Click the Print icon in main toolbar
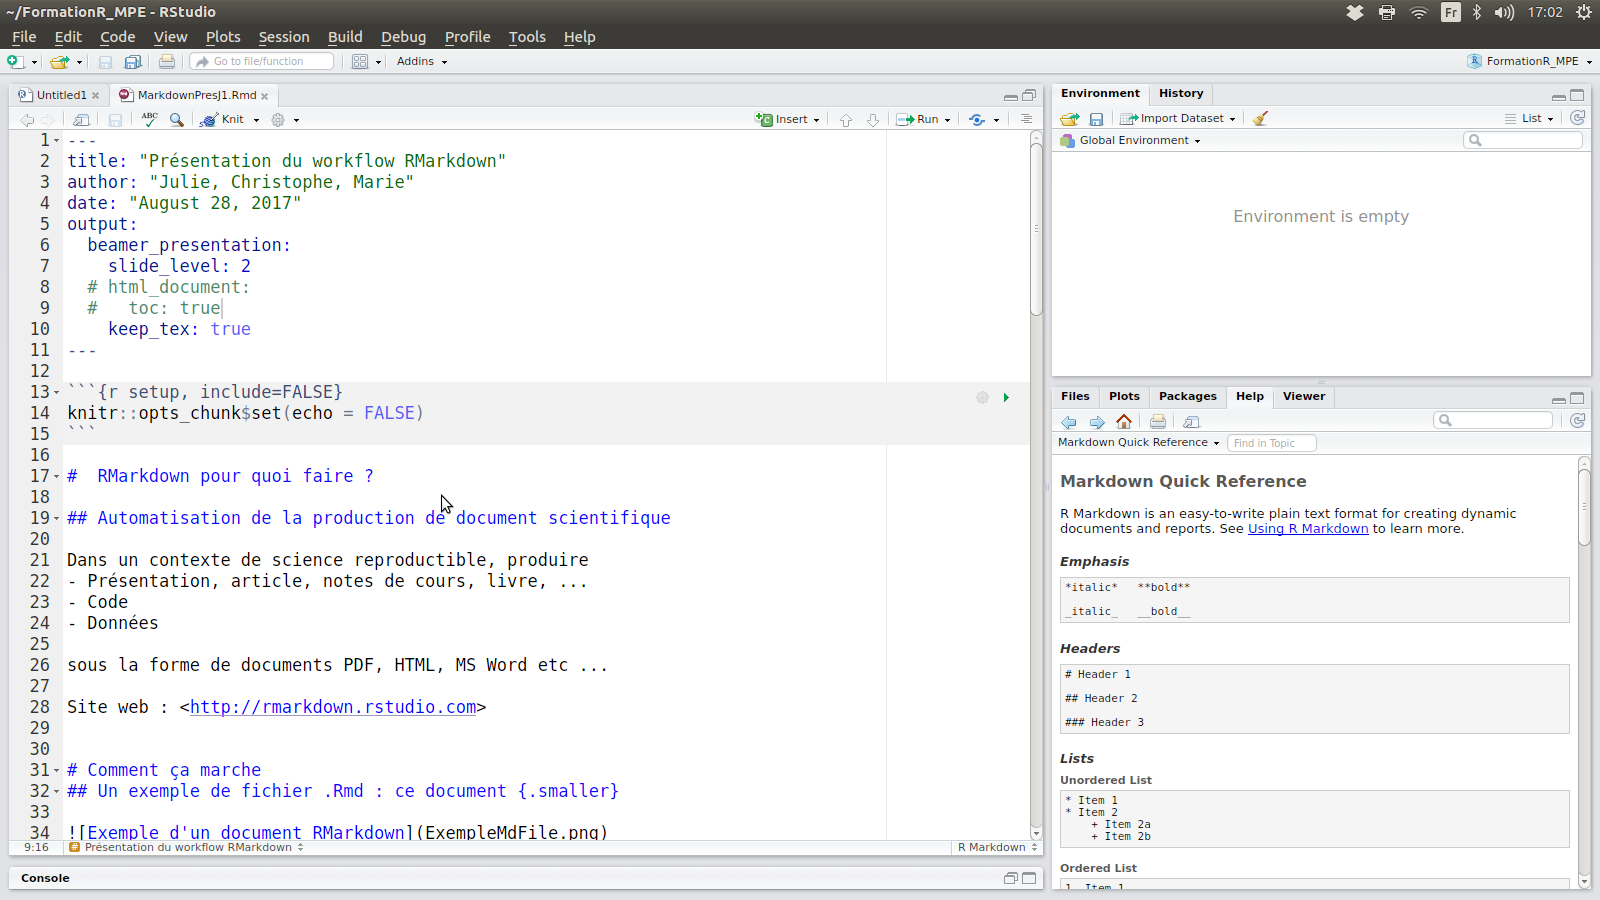 167,62
